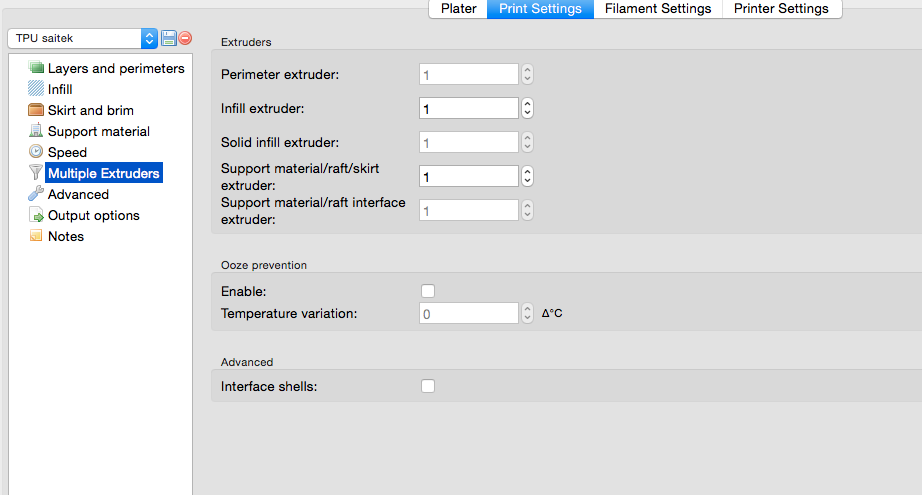Click the Advanced wrench icon
The width and height of the screenshot is (922, 495).
(x=37, y=194)
